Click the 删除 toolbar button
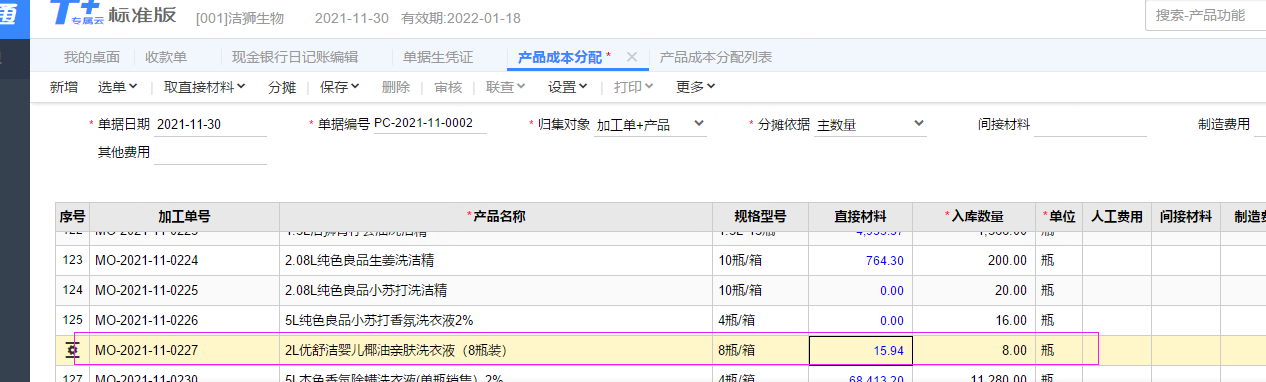Viewport: 1266px width, 382px height. click(396, 87)
